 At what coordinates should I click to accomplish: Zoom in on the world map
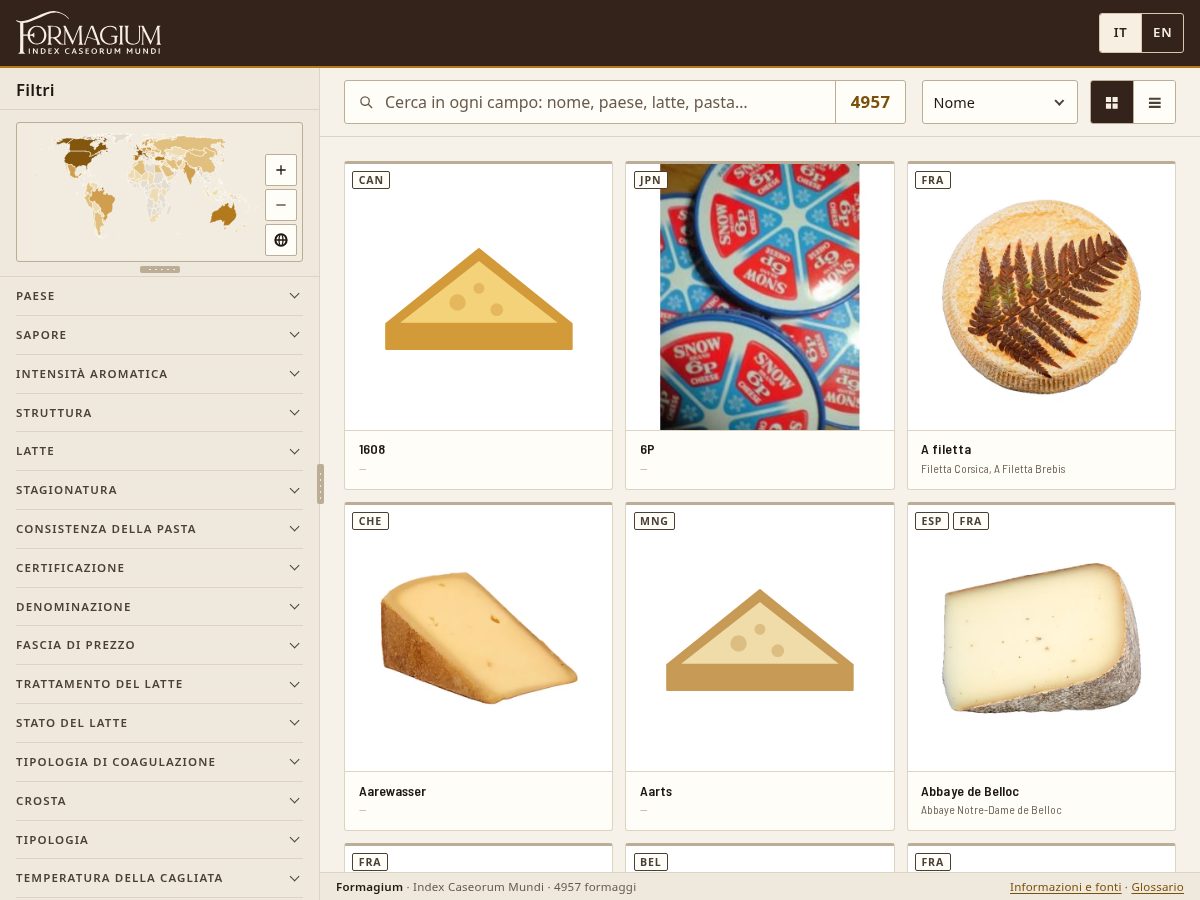[281, 170]
